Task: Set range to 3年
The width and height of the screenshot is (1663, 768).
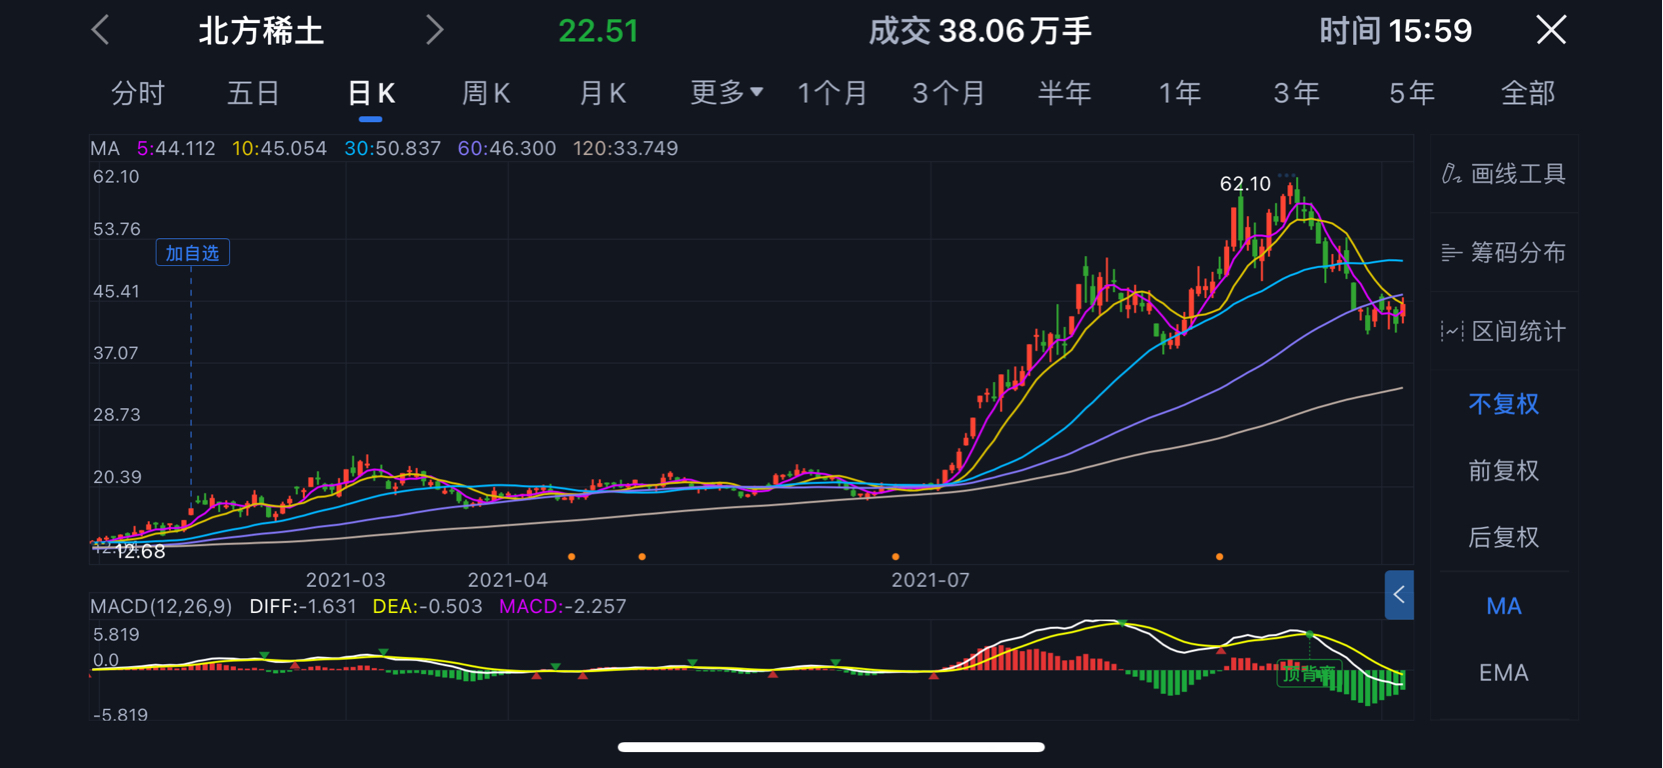Action: coord(1296,94)
